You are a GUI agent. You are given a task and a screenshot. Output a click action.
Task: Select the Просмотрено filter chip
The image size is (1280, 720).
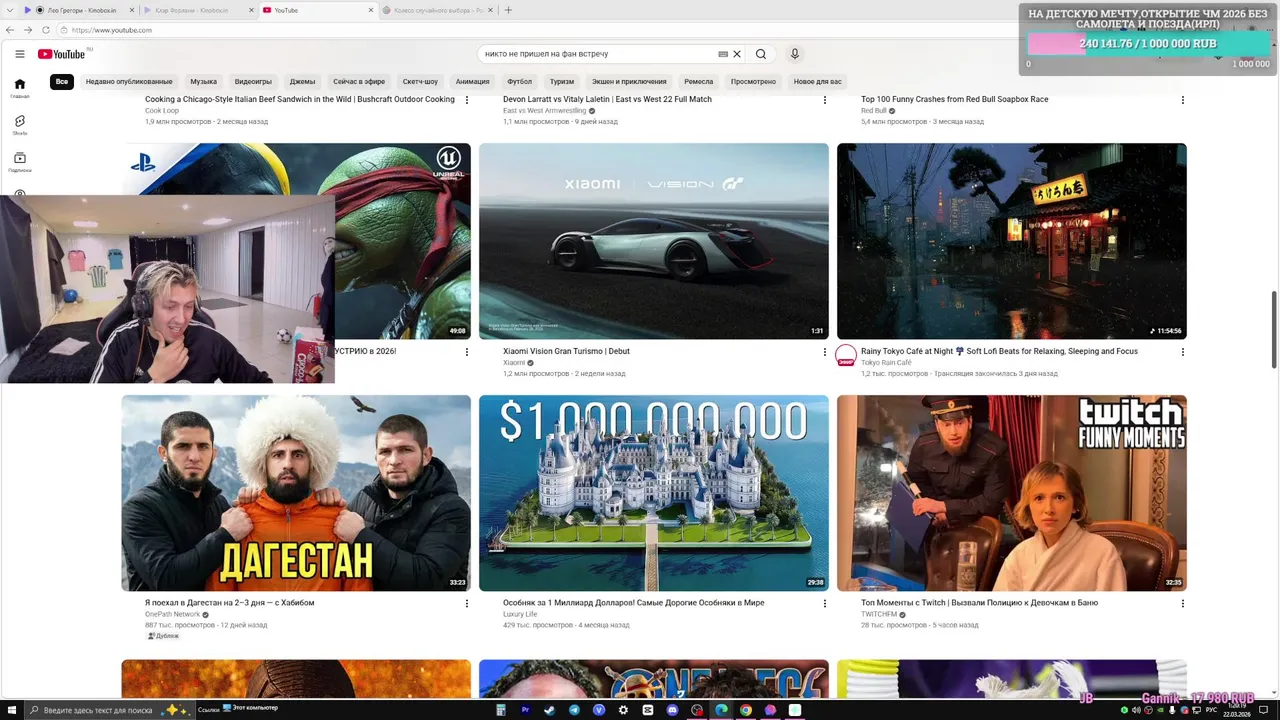(x=753, y=81)
